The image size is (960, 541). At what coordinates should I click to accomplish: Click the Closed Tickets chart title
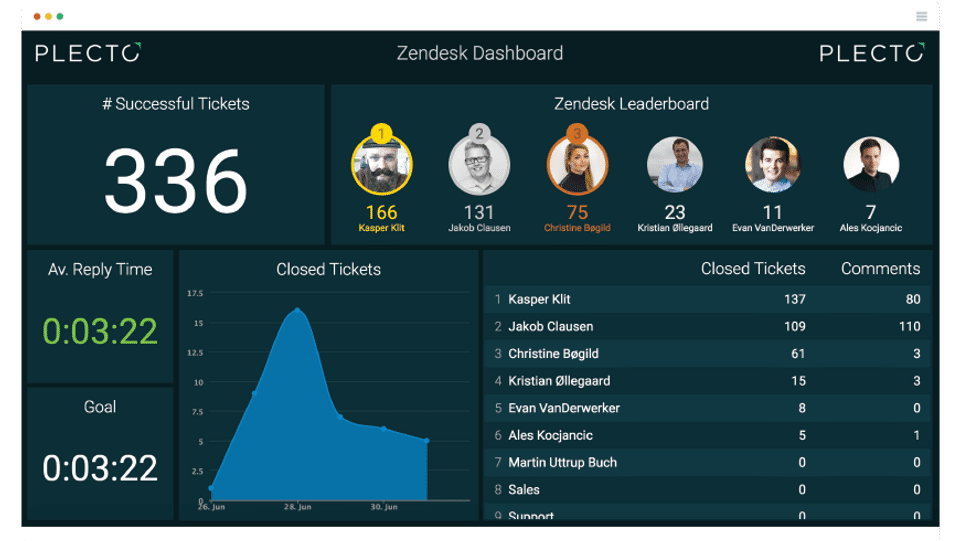(328, 269)
